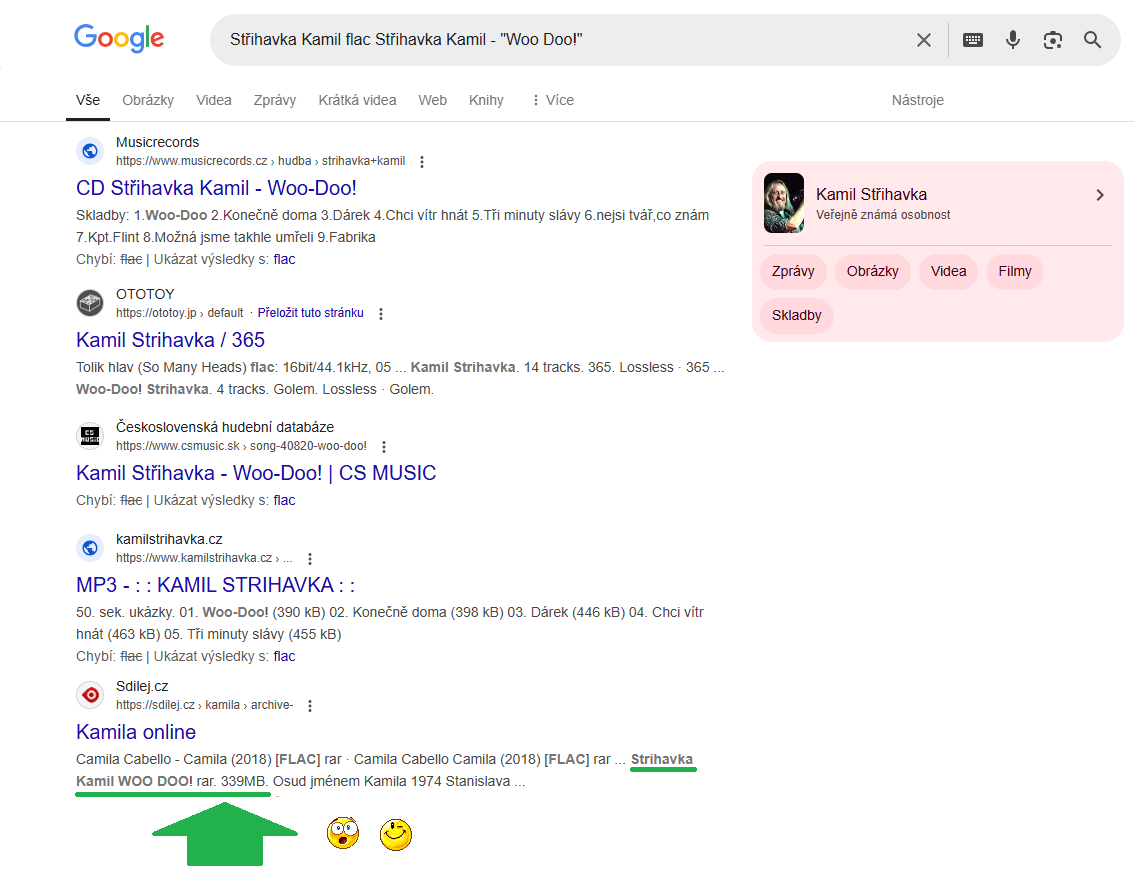Open the Zprávy tab
The width and height of the screenshot is (1134, 878).
point(275,100)
